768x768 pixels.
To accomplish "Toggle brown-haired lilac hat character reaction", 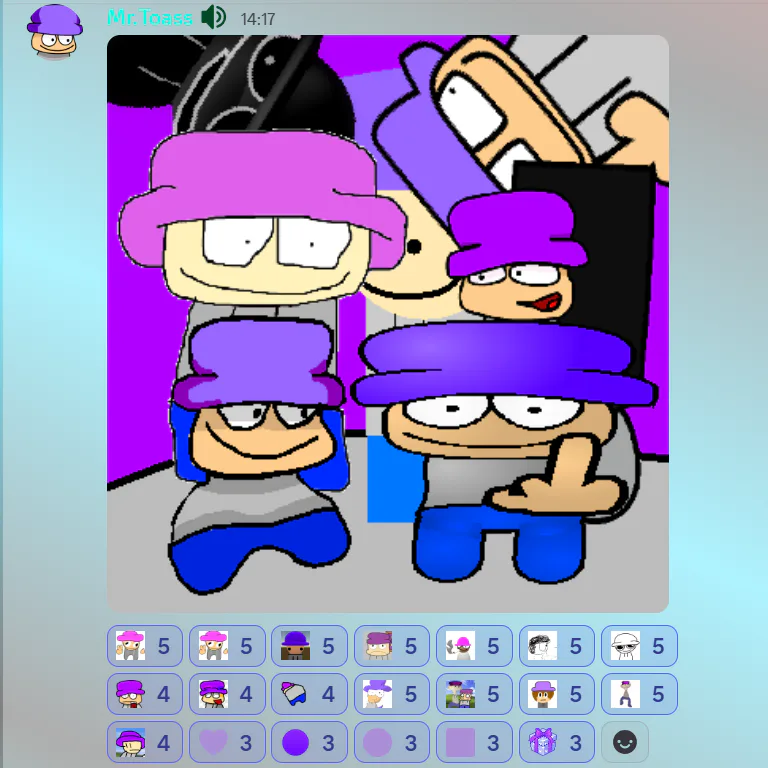I will click(557, 694).
